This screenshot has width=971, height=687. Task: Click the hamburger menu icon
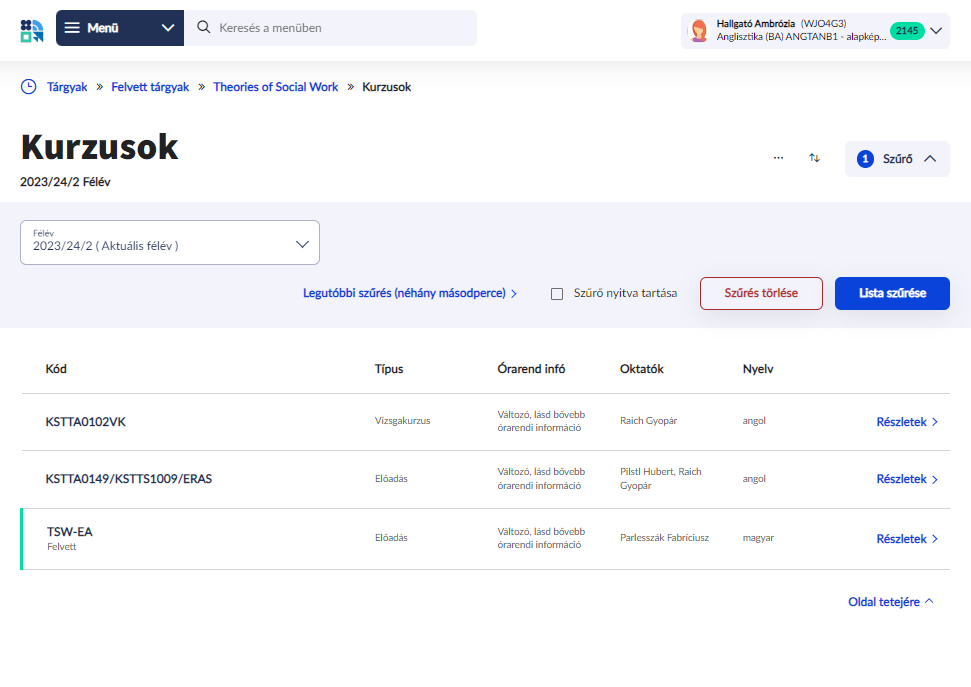[72, 28]
